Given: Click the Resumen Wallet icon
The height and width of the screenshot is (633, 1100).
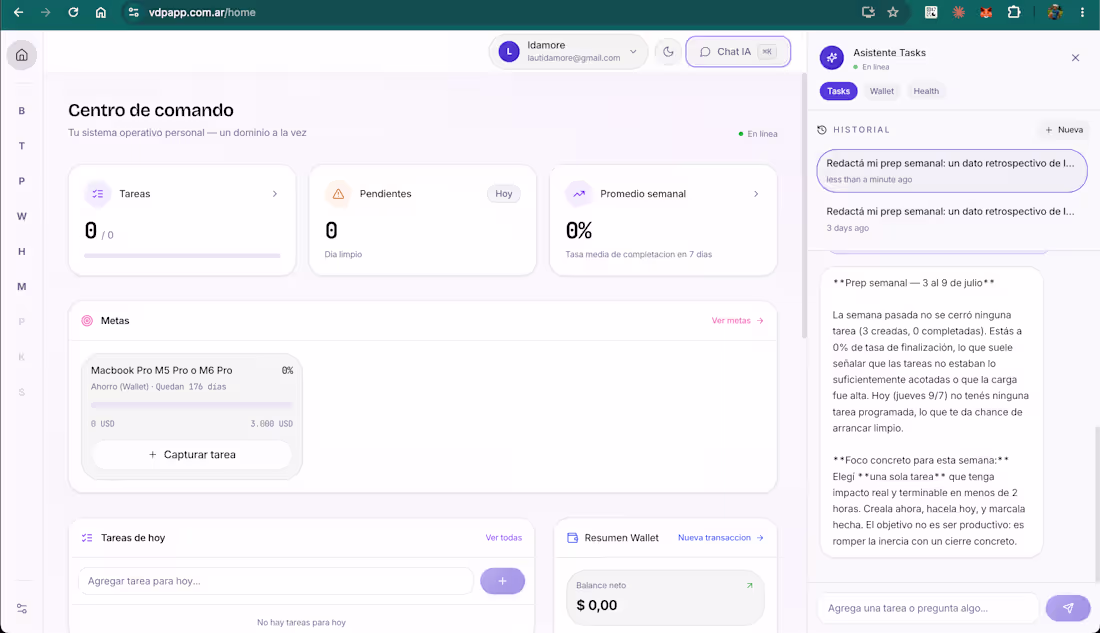Looking at the screenshot, I should [572, 538].
